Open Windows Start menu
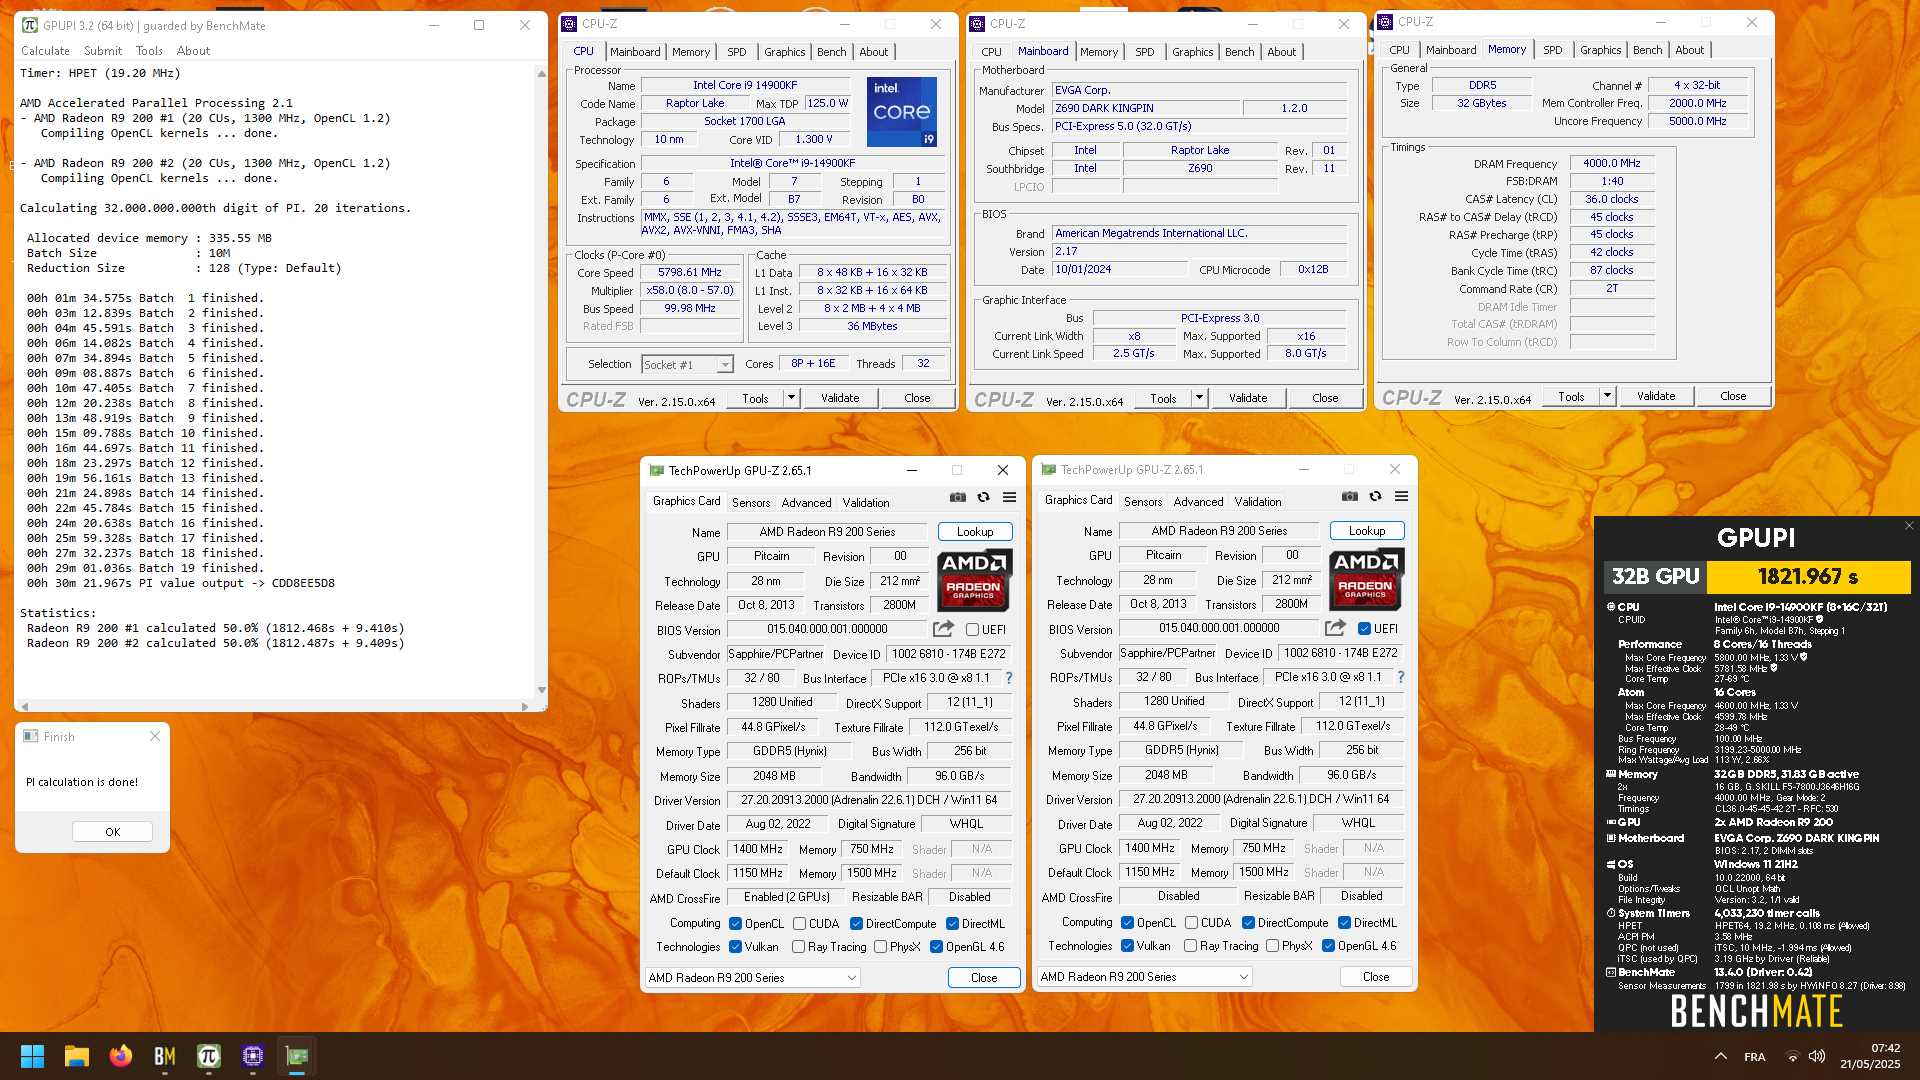 tap(32, 1056)
